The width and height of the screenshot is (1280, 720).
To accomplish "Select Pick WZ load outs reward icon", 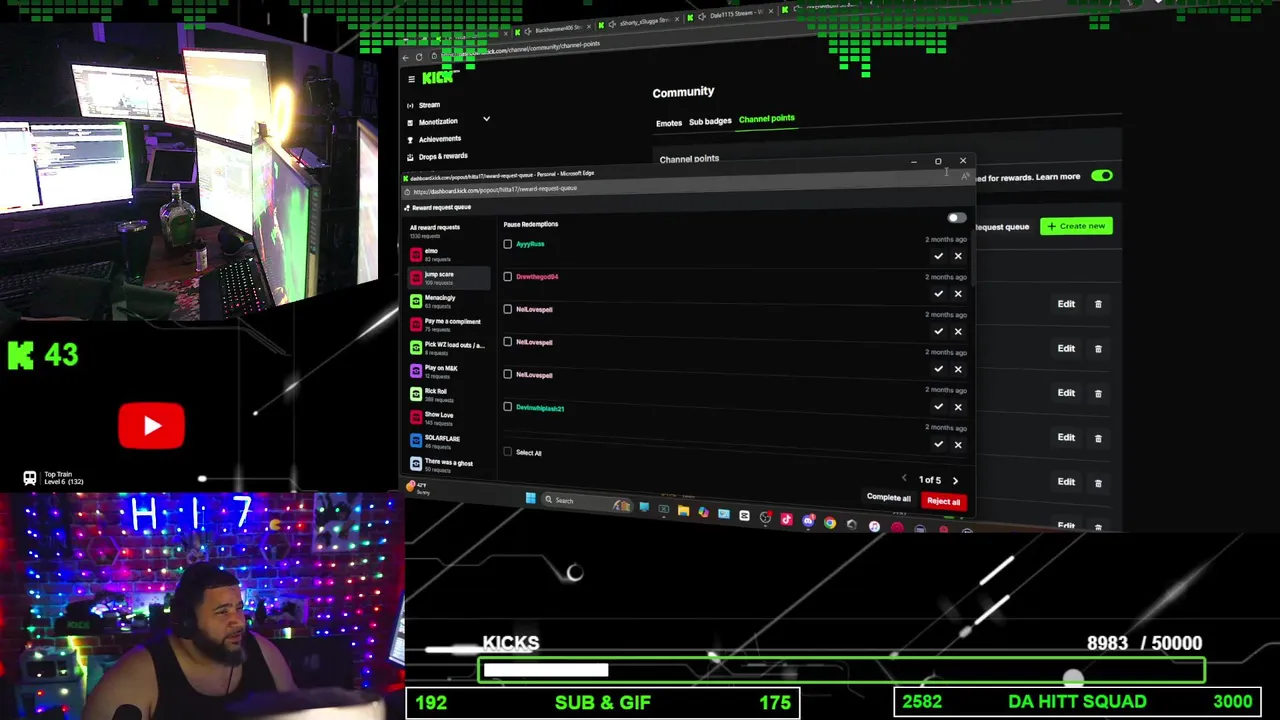I will pyautogui.click(x=416, y=347).
